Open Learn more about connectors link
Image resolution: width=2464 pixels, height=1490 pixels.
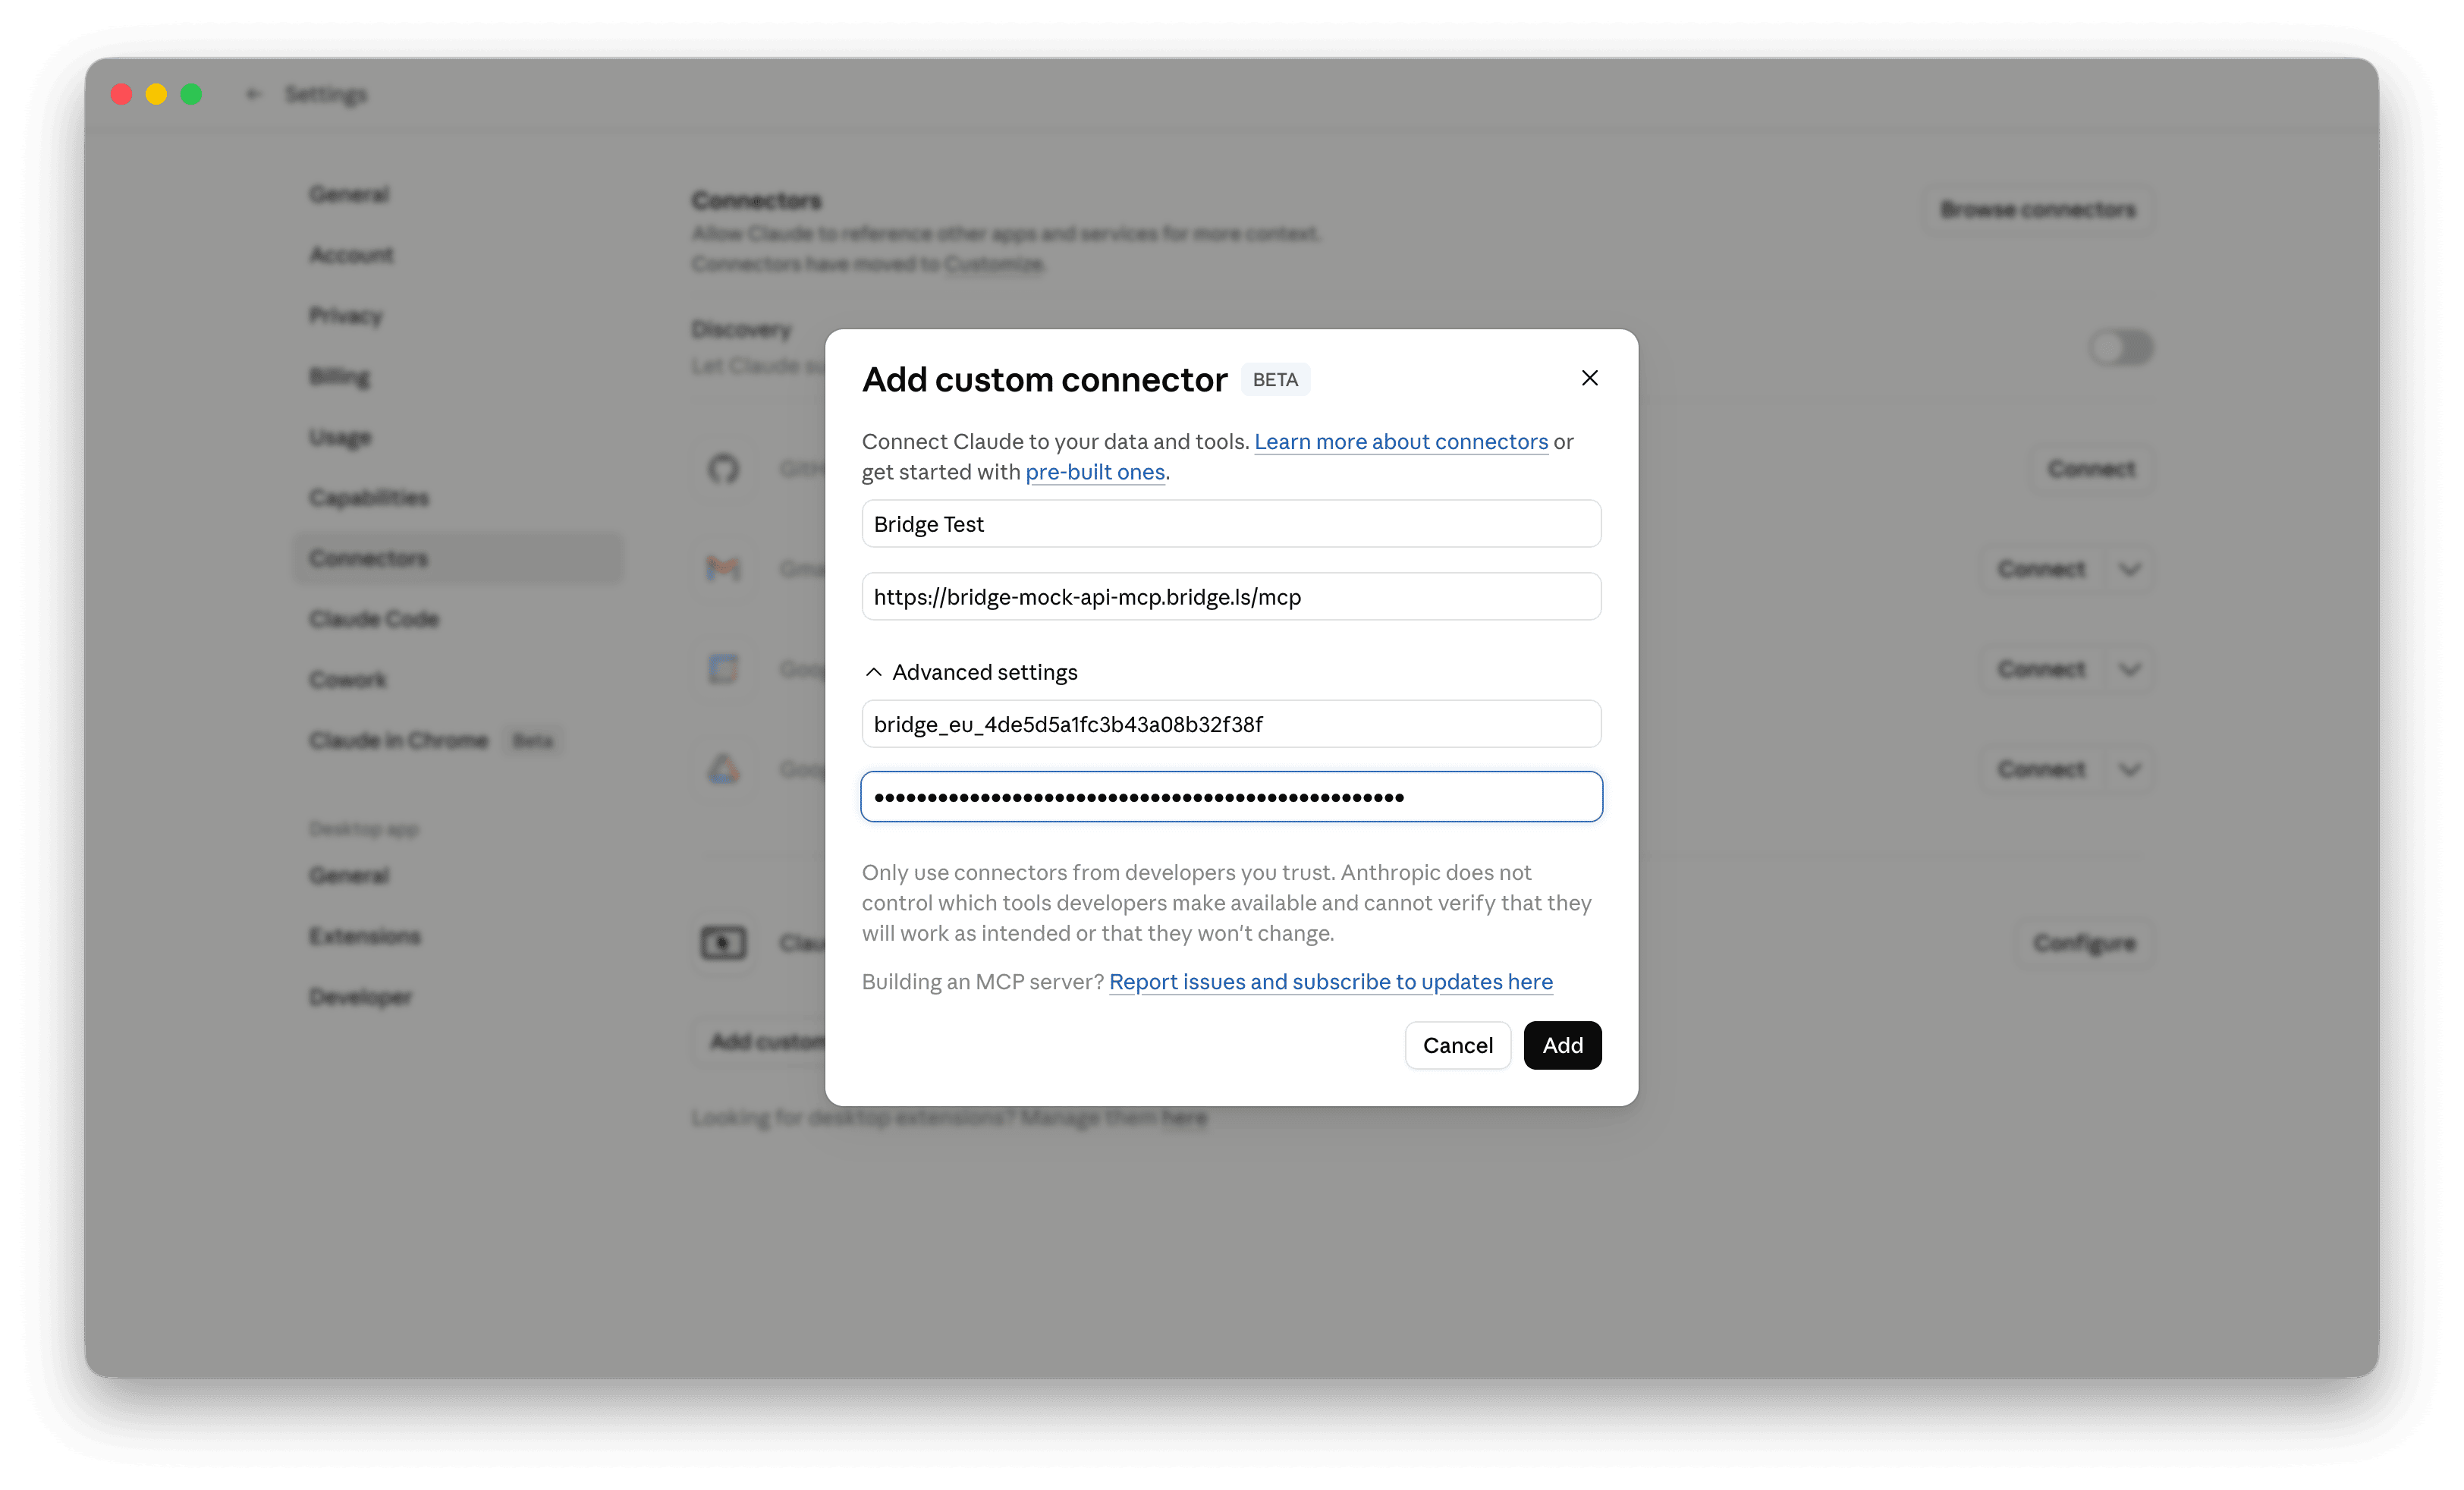pyautogui.click(x=1401, y=441)
